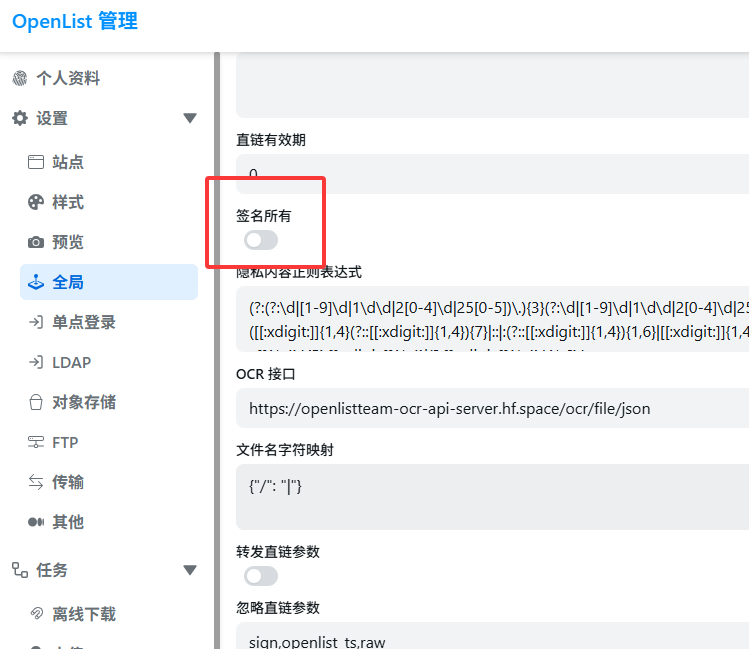Click the settings gear icon
Viewport: 749px width, 649px height.
tap(20, 118)
